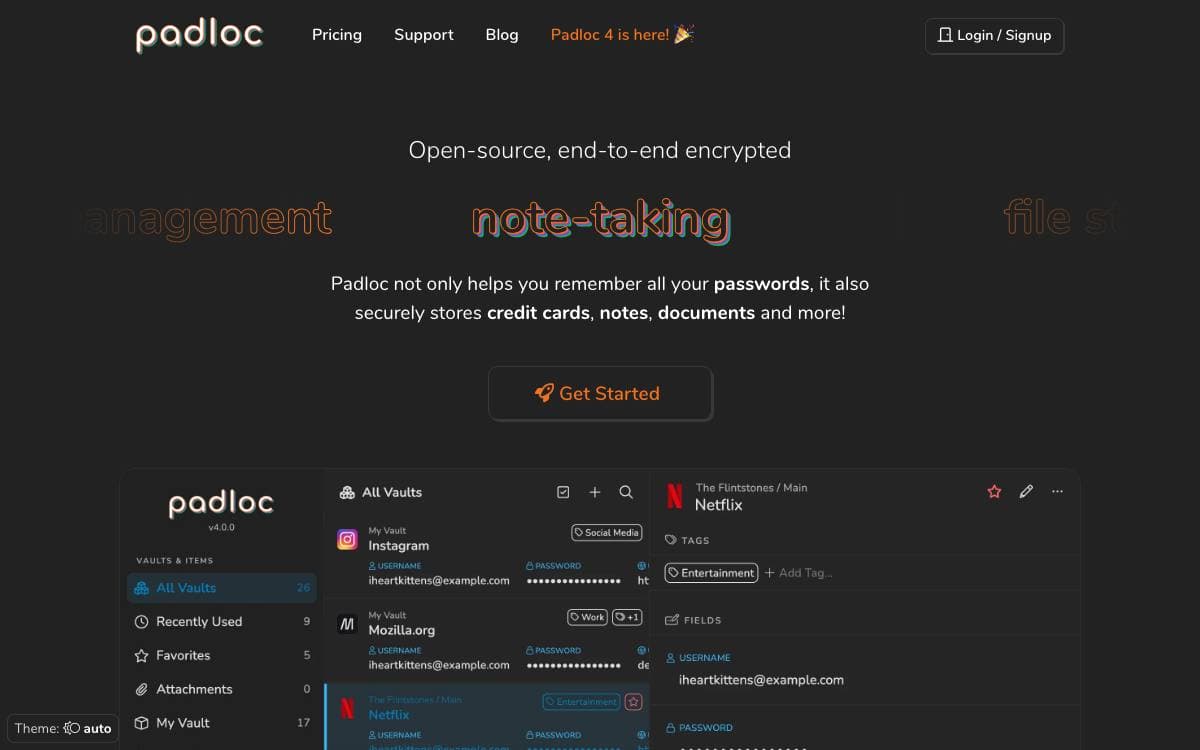The image size is (1200, 750).
Task: Click the Login / Signup button
Action: coord(994,35)
